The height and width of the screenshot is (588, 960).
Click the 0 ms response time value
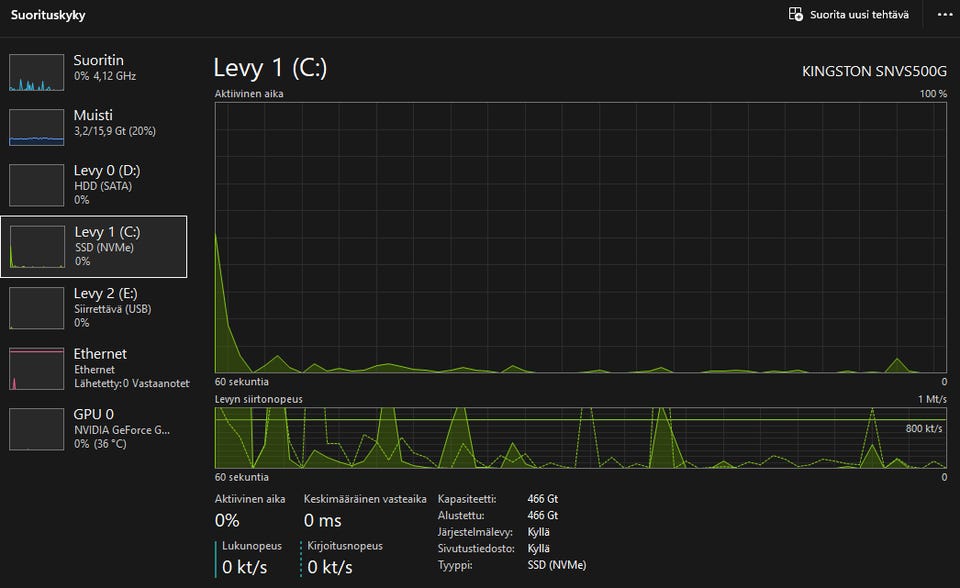tap(323, 520)
